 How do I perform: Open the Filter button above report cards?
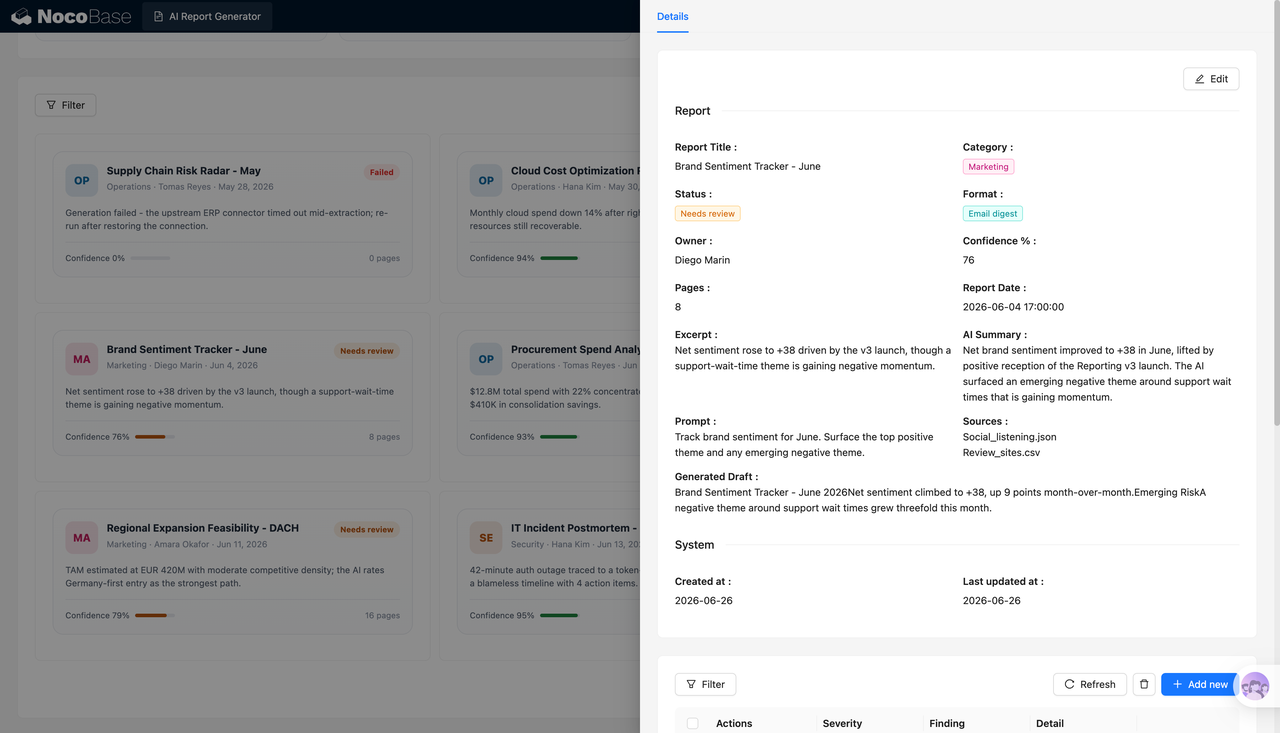click(x=66, y=105)
